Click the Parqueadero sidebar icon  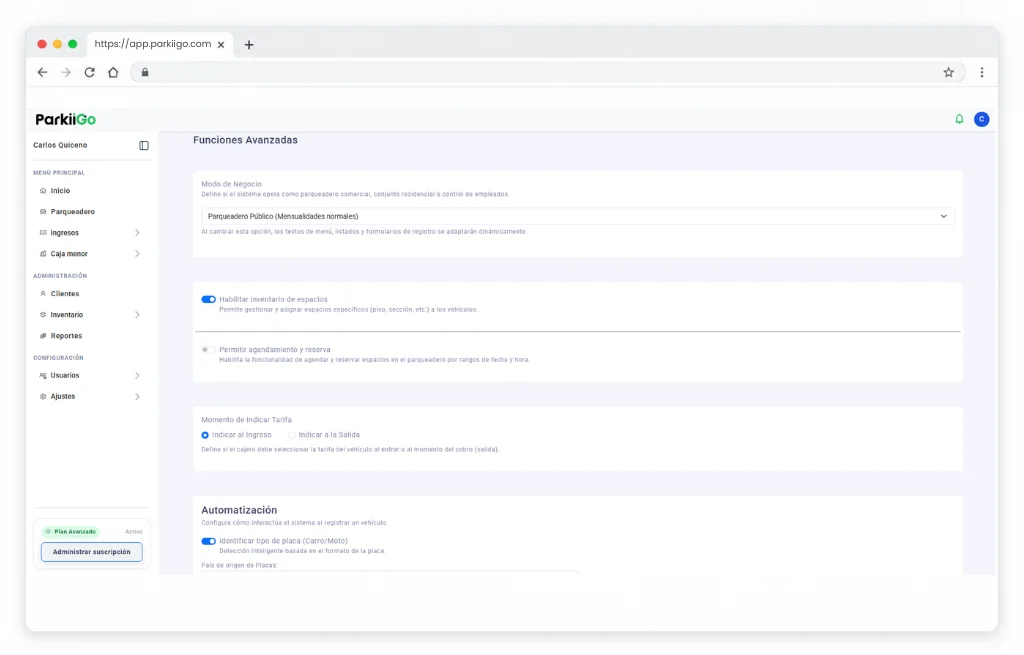click(x=43, y=212)
